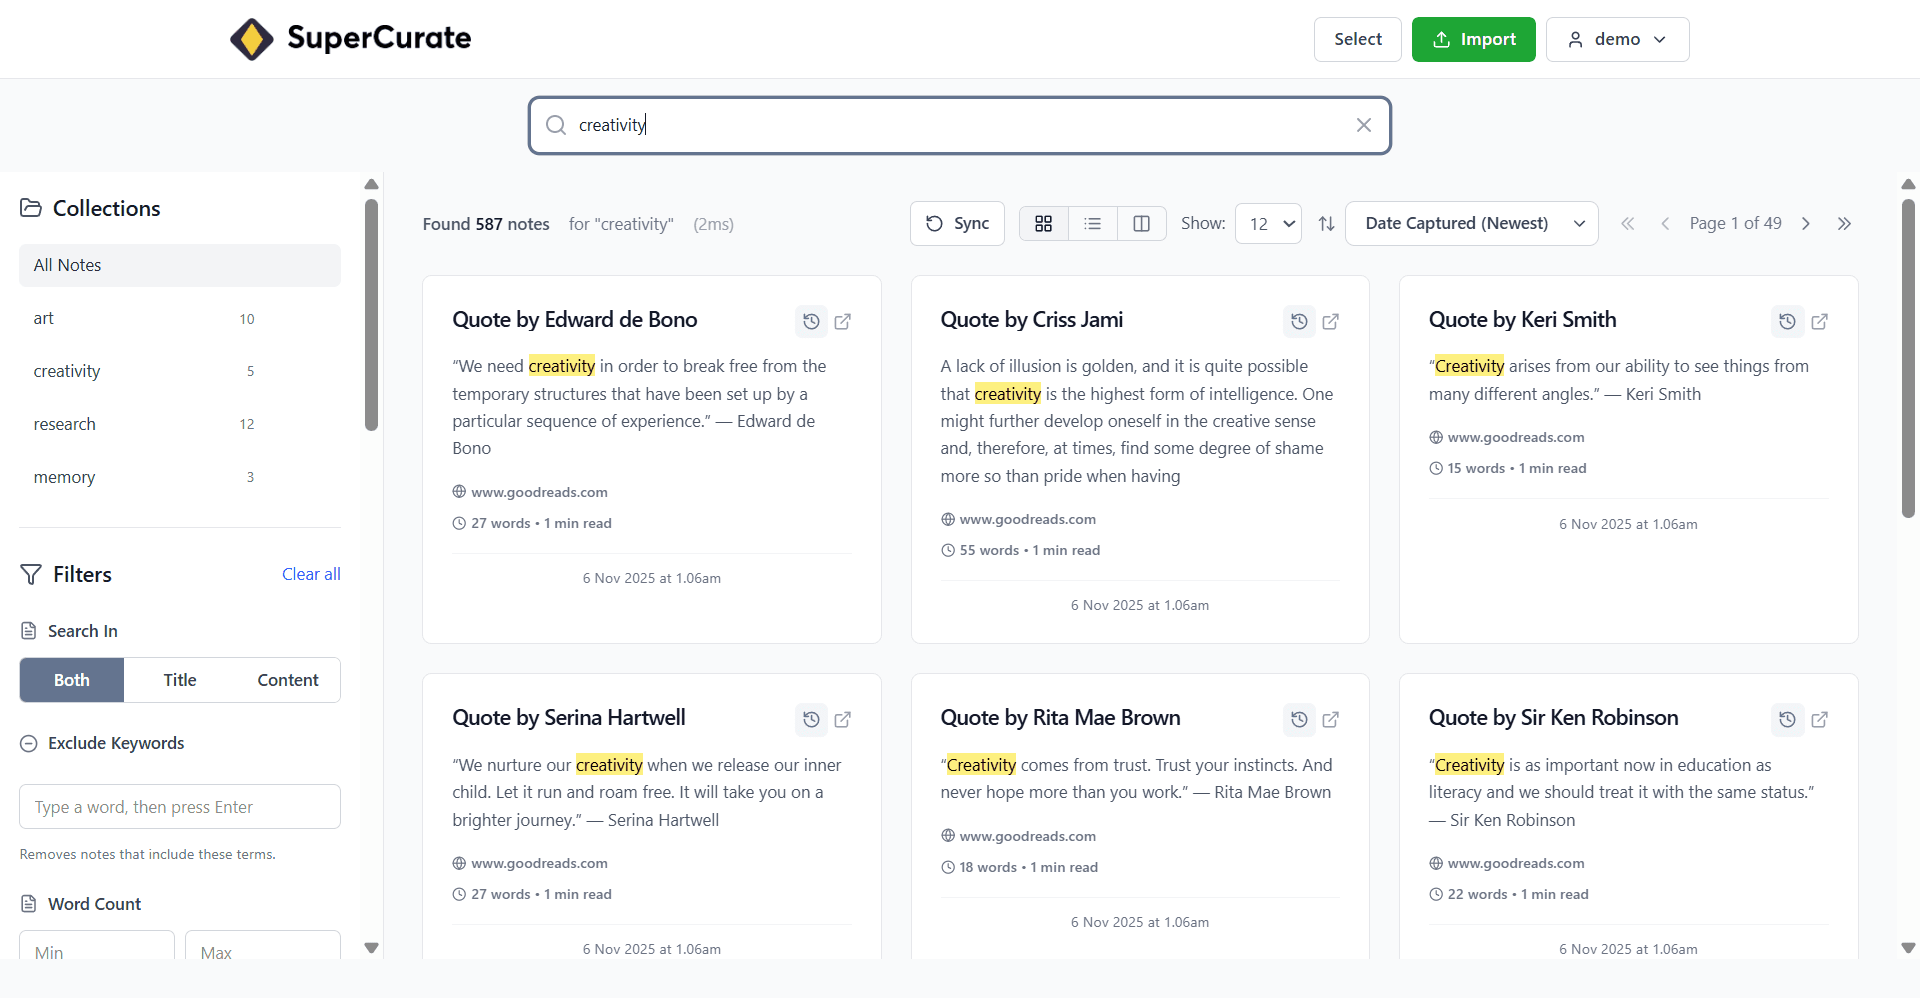Clear all active filters
This screenshot has height=998, width=1920.
[310, 573]
